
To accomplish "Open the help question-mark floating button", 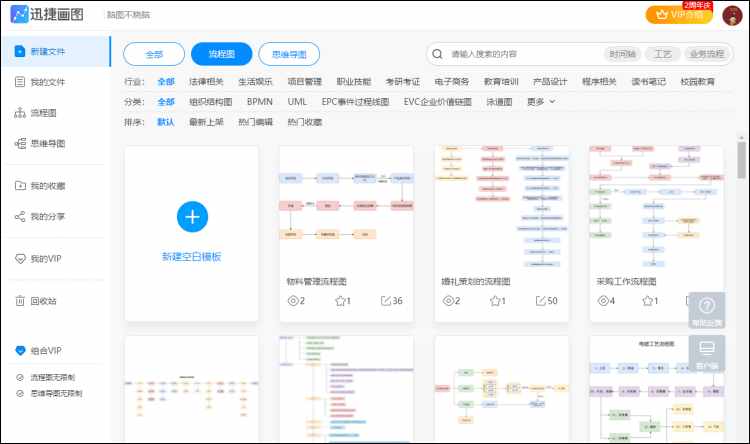I will (707, 310).
